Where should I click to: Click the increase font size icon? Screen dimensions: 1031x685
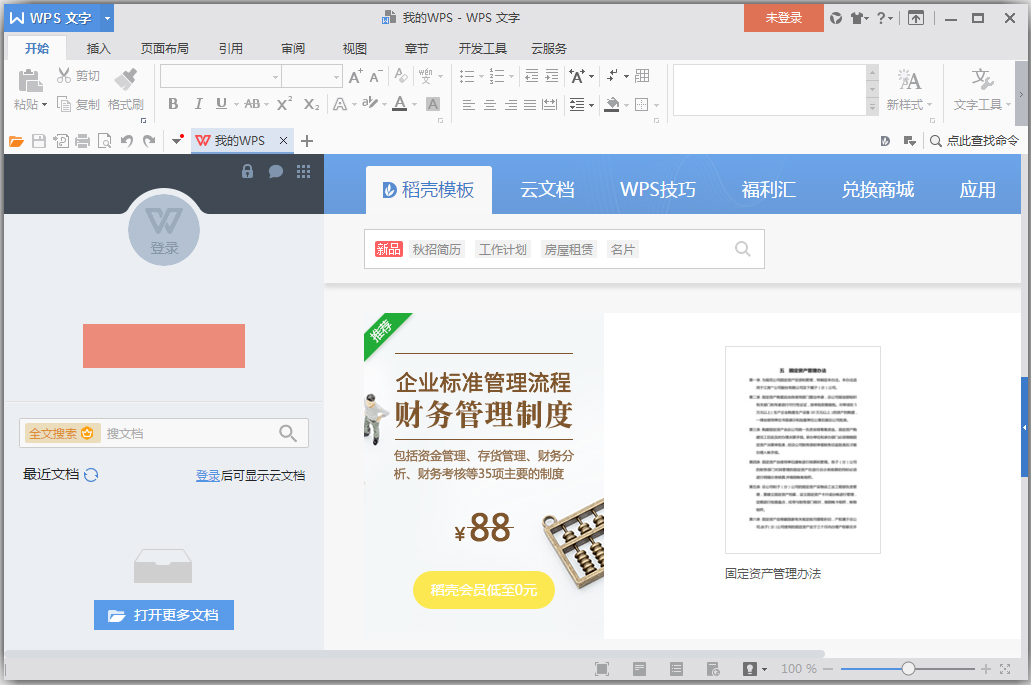tap(355, 76)
